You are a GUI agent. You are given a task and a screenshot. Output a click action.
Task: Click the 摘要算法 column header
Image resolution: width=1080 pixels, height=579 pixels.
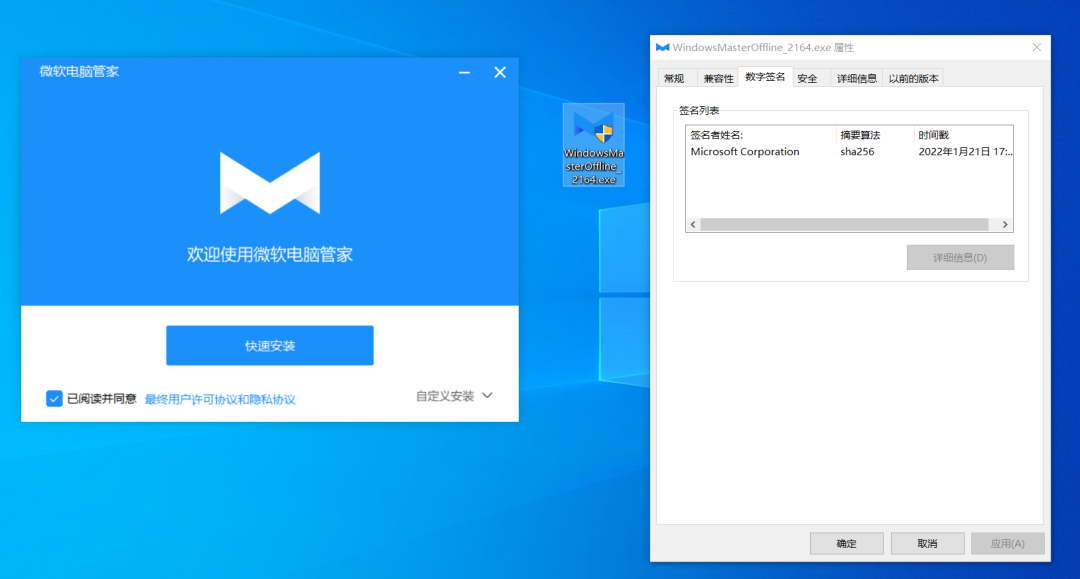(x=875, y=135)
